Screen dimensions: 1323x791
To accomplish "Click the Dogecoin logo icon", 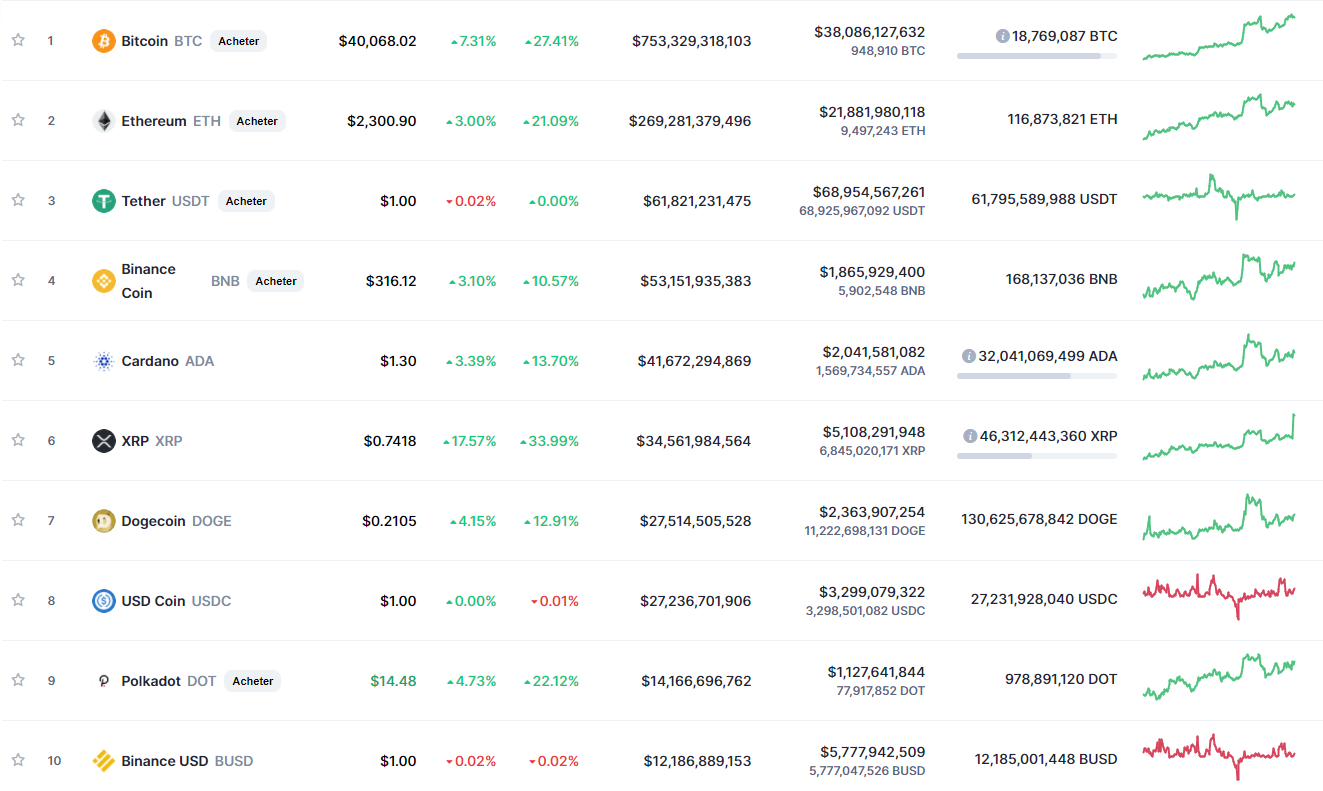I will point(104,521).
